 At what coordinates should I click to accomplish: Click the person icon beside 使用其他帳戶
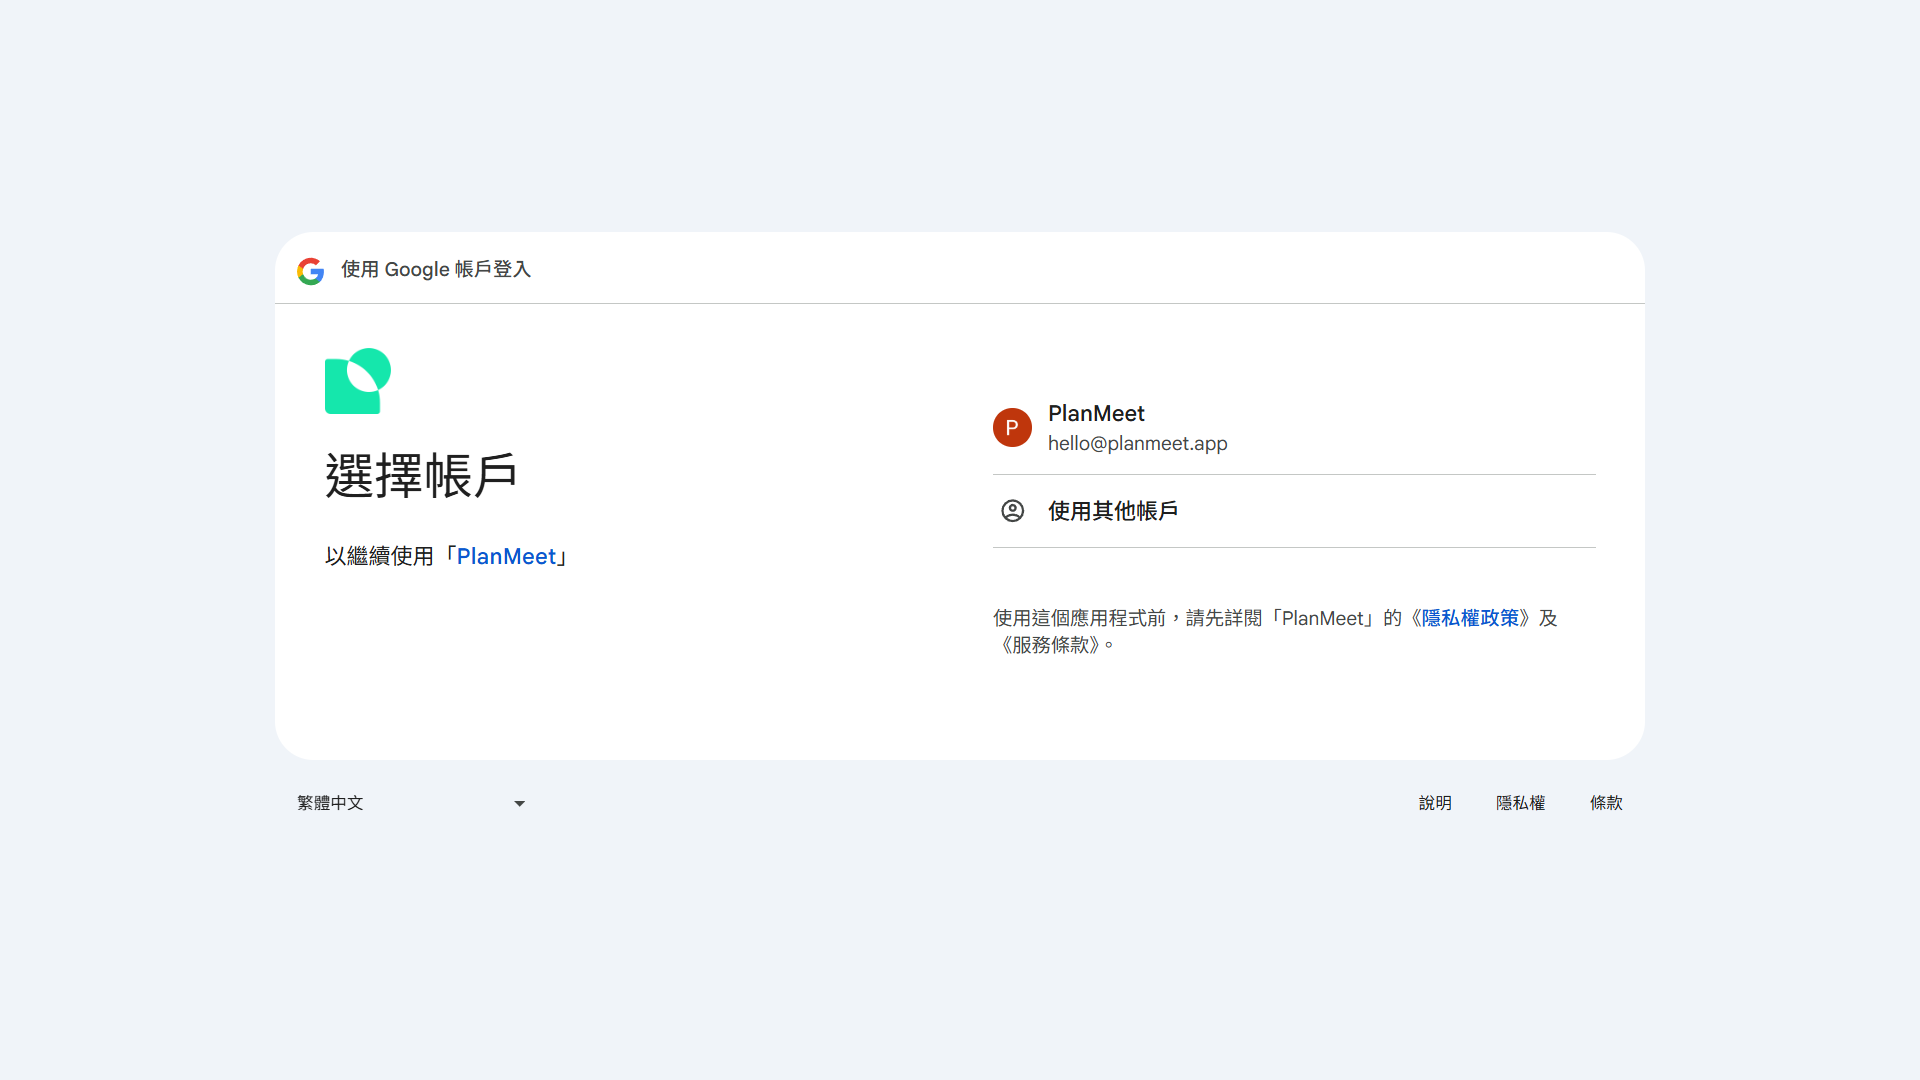pos(1012,510)
